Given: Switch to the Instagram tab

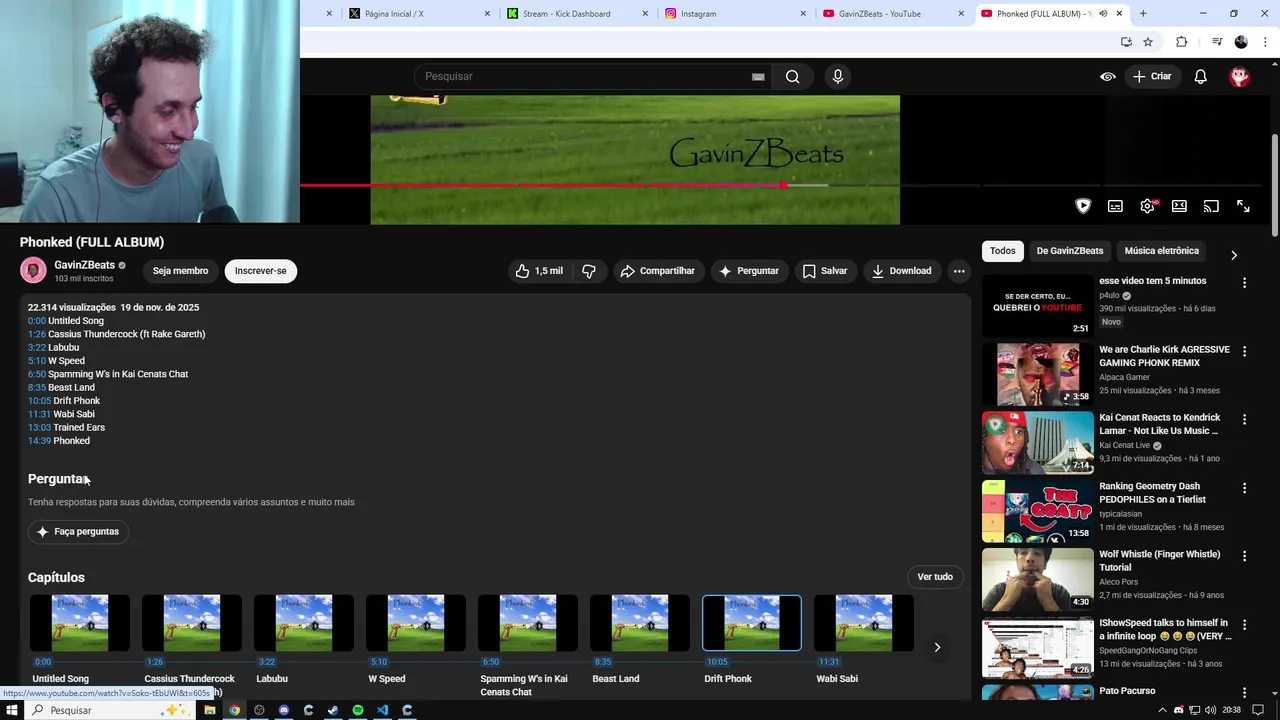Looking at the screenshot, I should pyautogui.click(x=733, y=14).
